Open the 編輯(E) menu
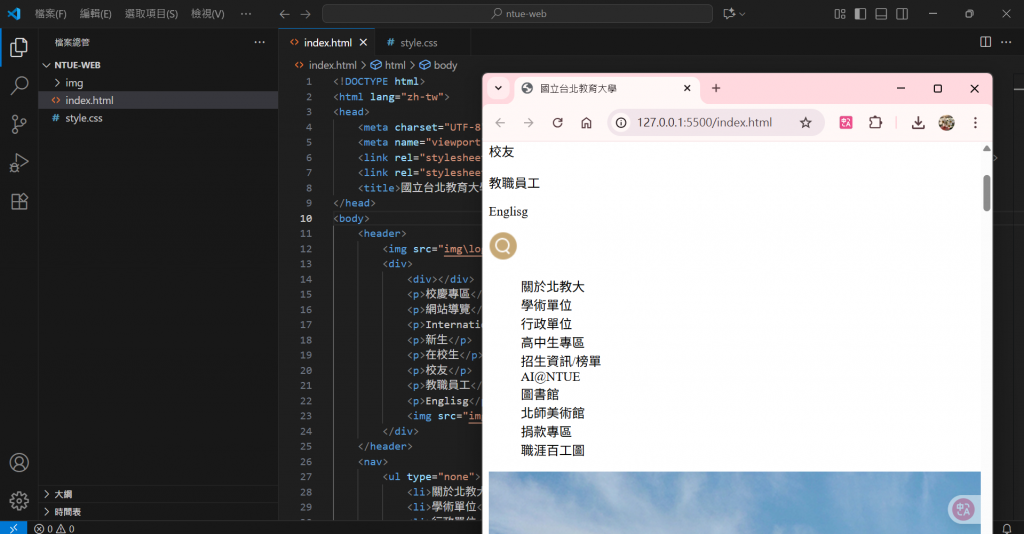Image resolution: width=1024 pixels, height=534 pixels. [95, 14]
